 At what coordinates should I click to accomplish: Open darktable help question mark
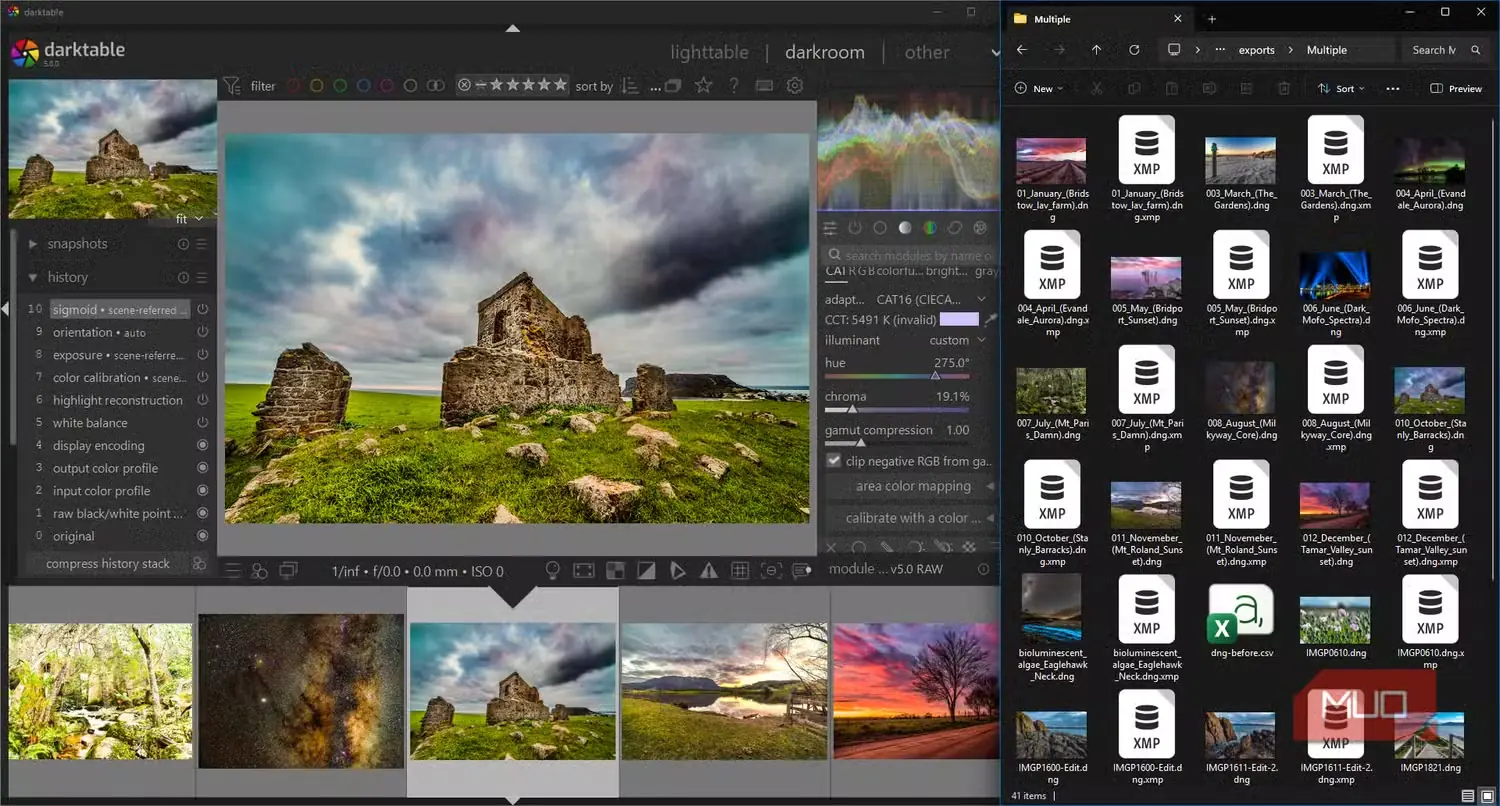pyautogui.click(x=734, y=86)
